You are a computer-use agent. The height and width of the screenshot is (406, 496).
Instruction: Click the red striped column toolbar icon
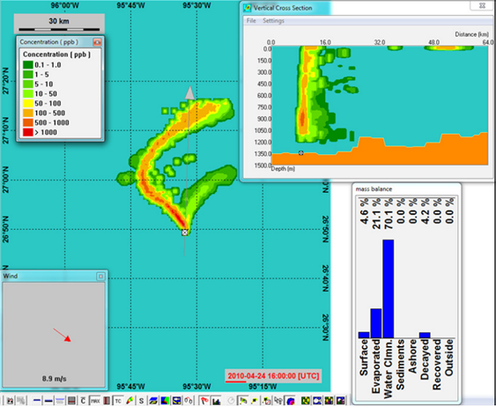[107, 401]
